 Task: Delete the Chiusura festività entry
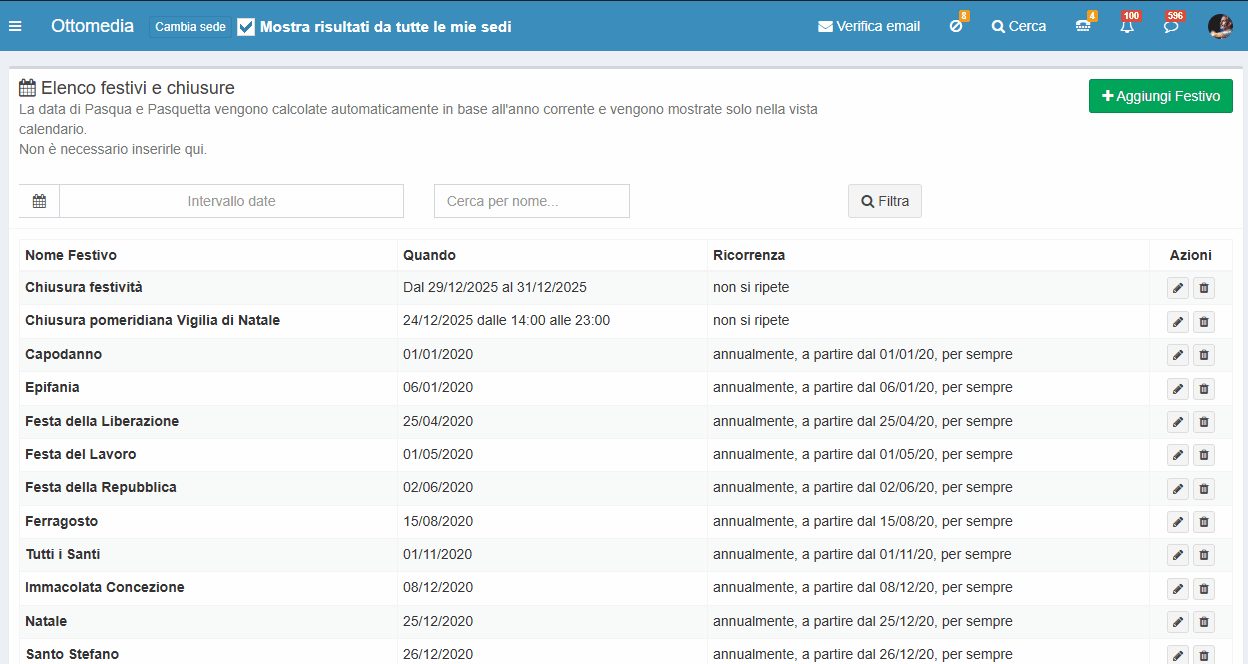(x=1204, y=288)
